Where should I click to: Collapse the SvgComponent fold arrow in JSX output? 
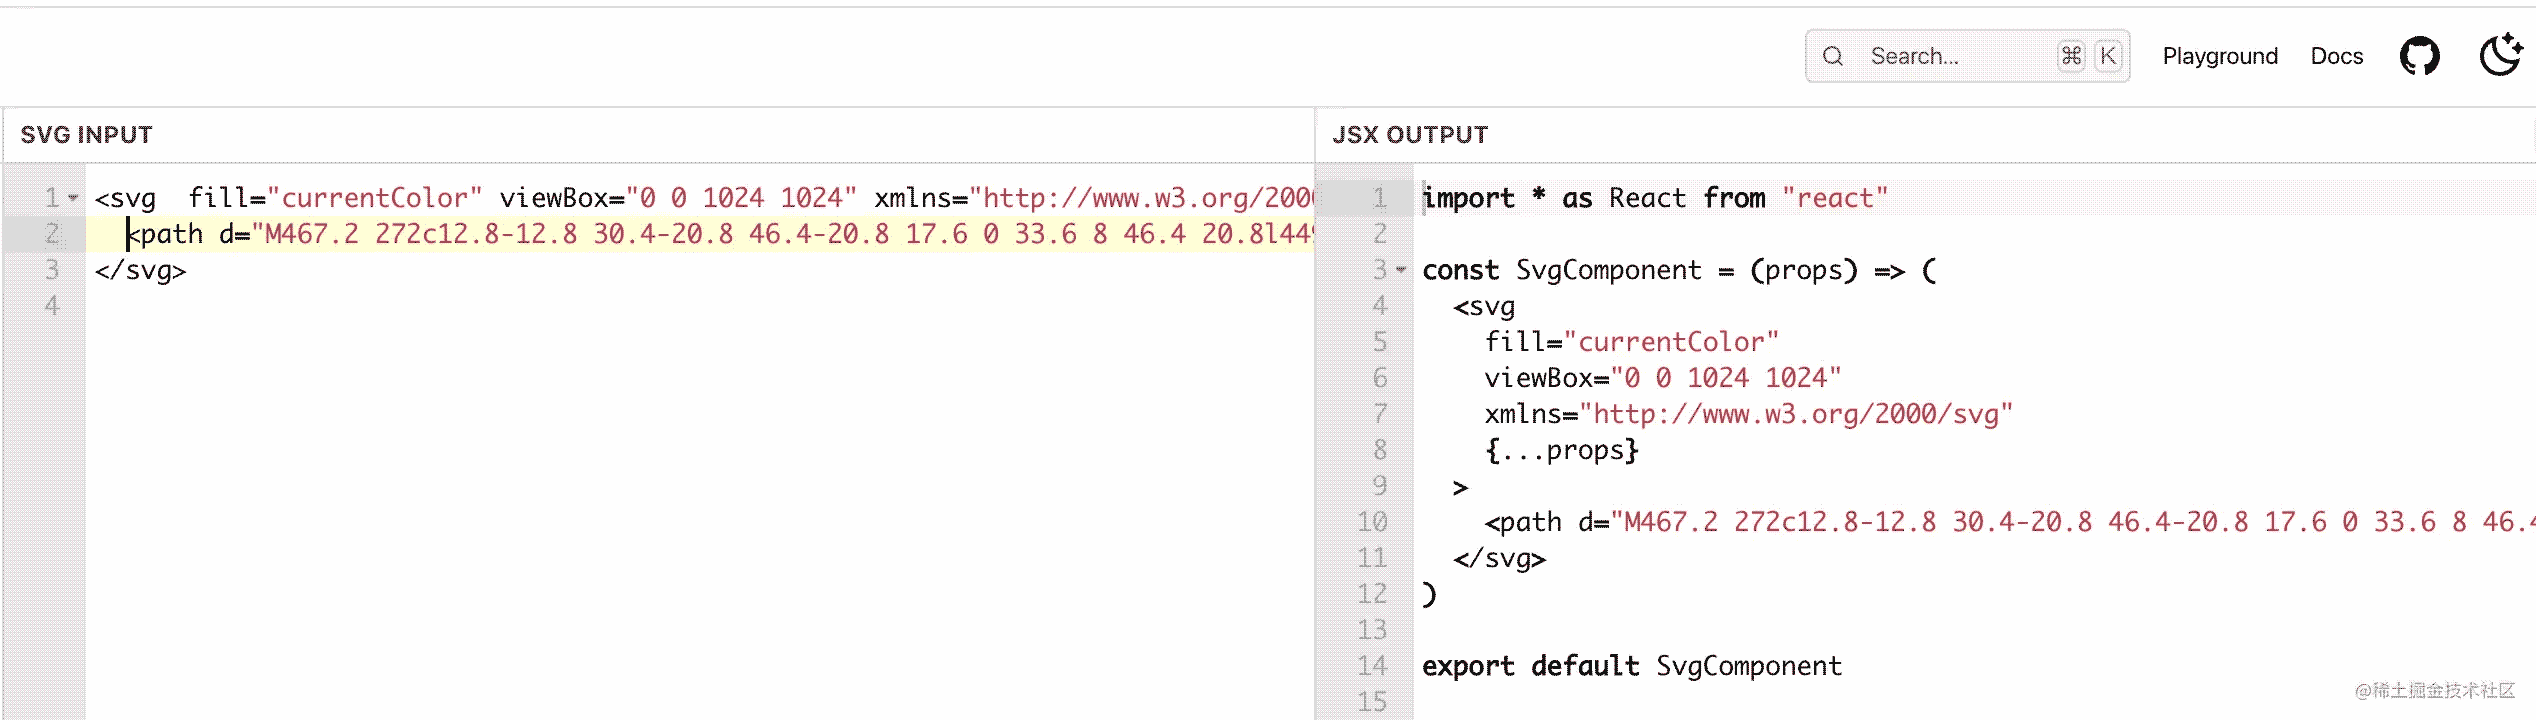(x=1401, y=270)
